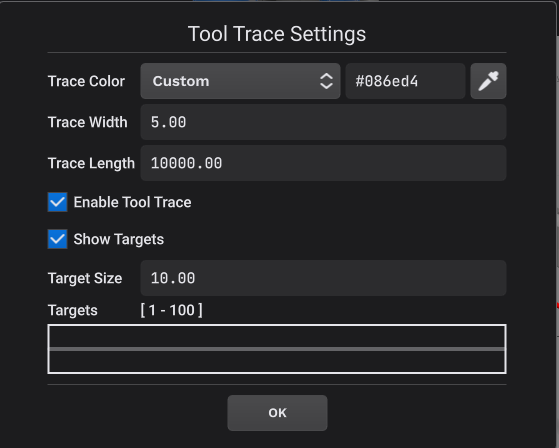The width and height of the screenshot is (559, 448).
Task: Confirm settings with the OK button
Action: click(277, 413)
